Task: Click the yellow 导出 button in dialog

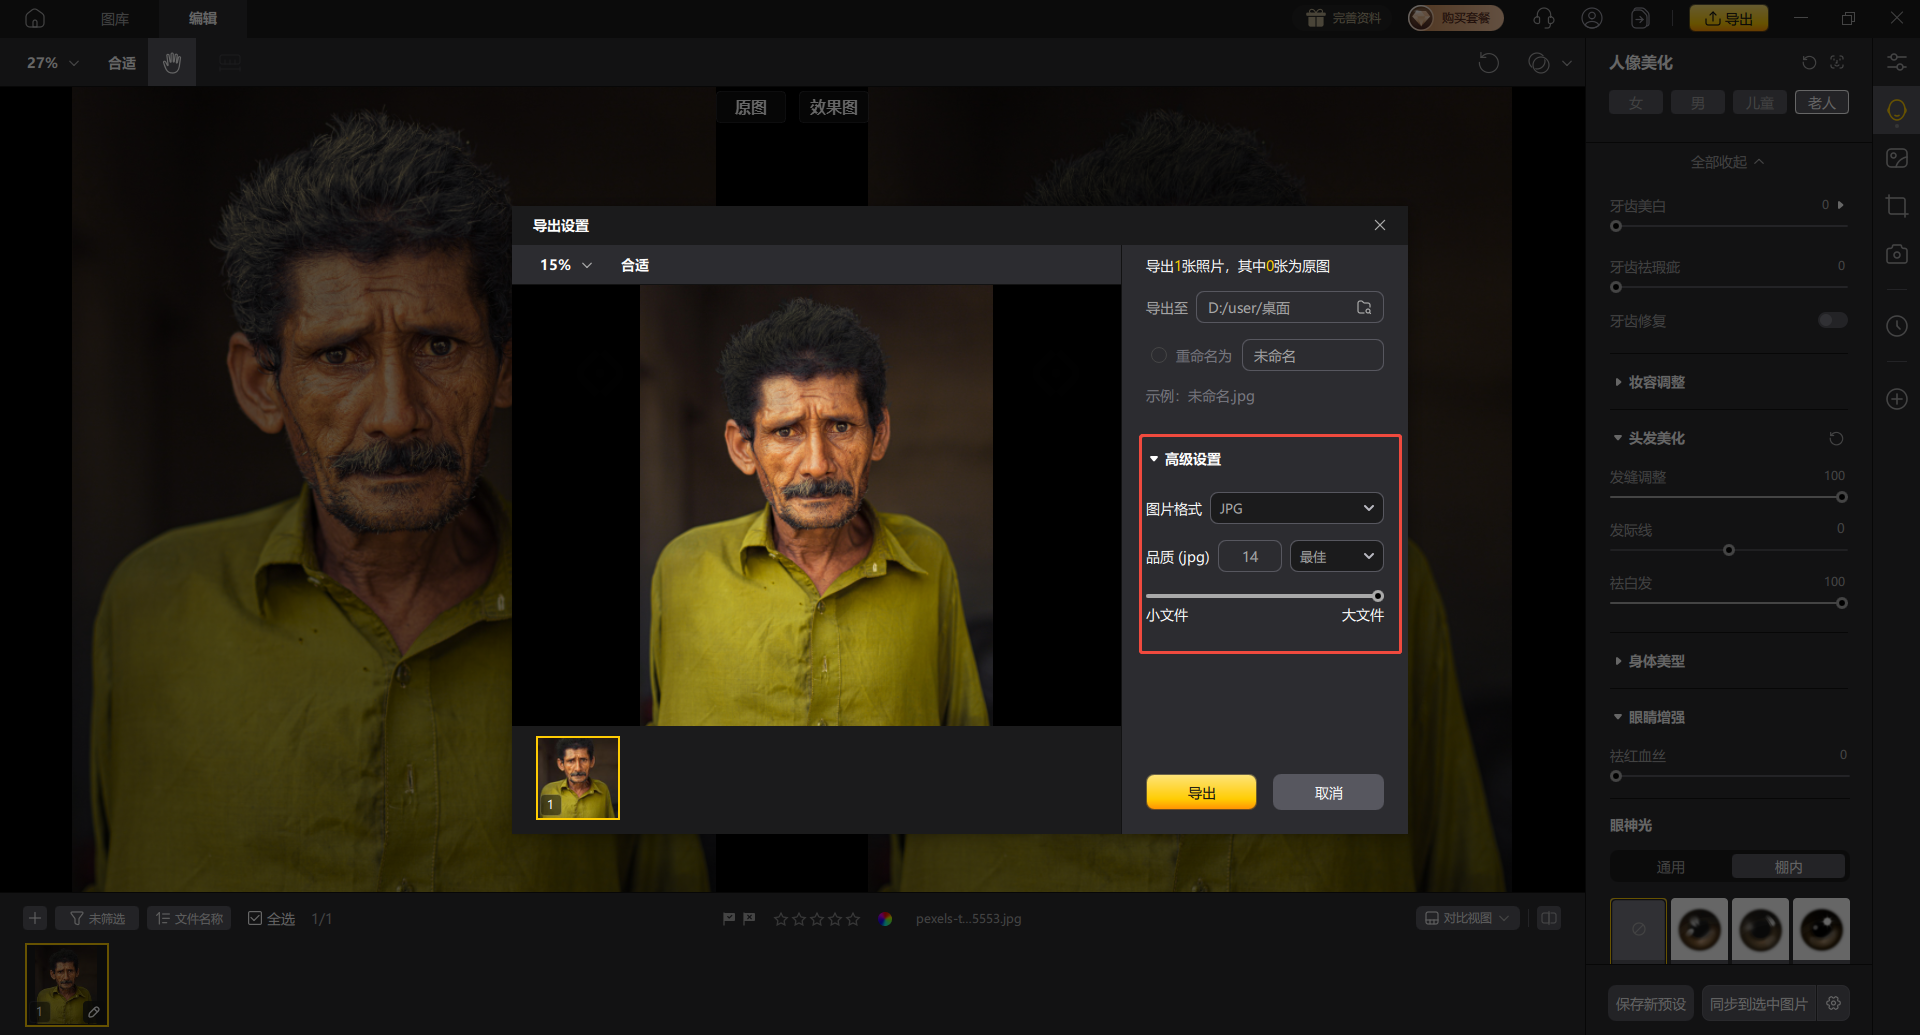Action: [x=1201, y=792]
